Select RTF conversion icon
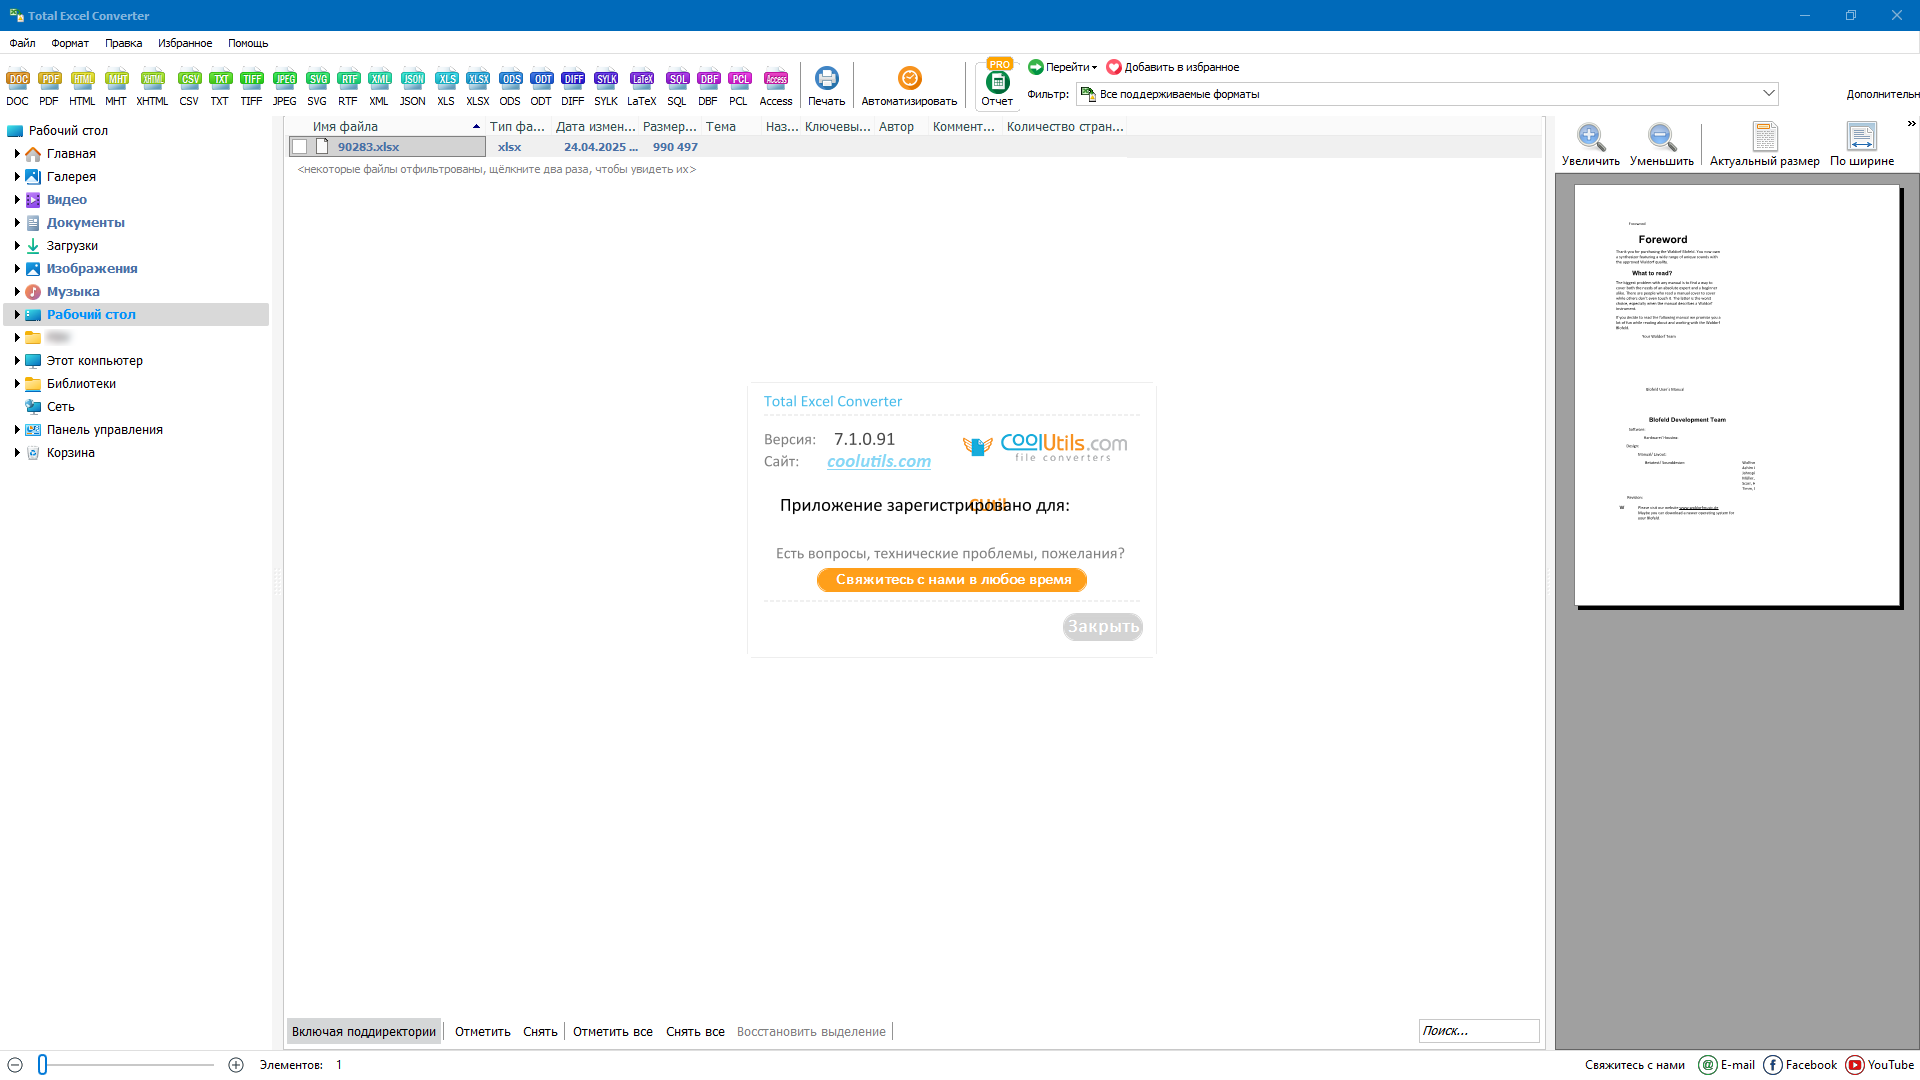The image size is (1920, 1080). (348, 87)
